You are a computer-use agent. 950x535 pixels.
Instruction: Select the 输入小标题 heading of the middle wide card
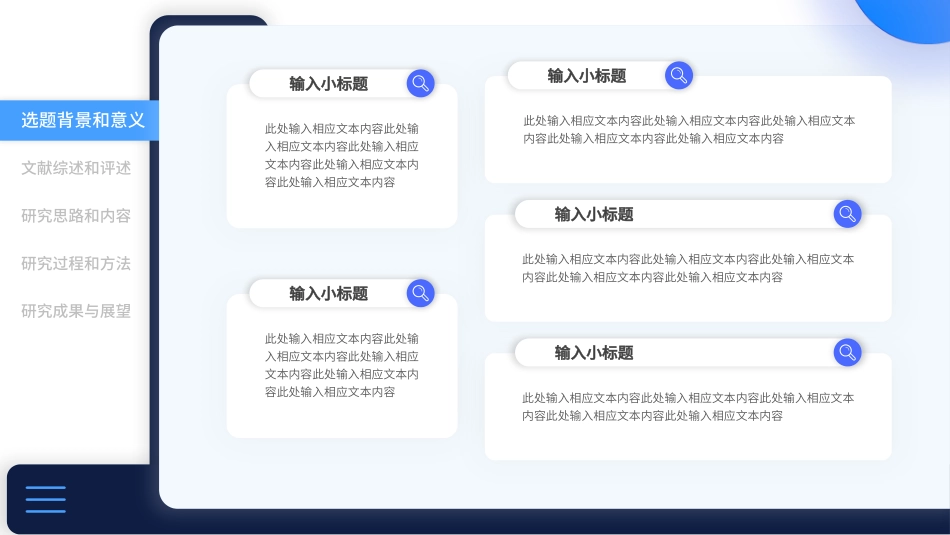(x=594, y=214)
